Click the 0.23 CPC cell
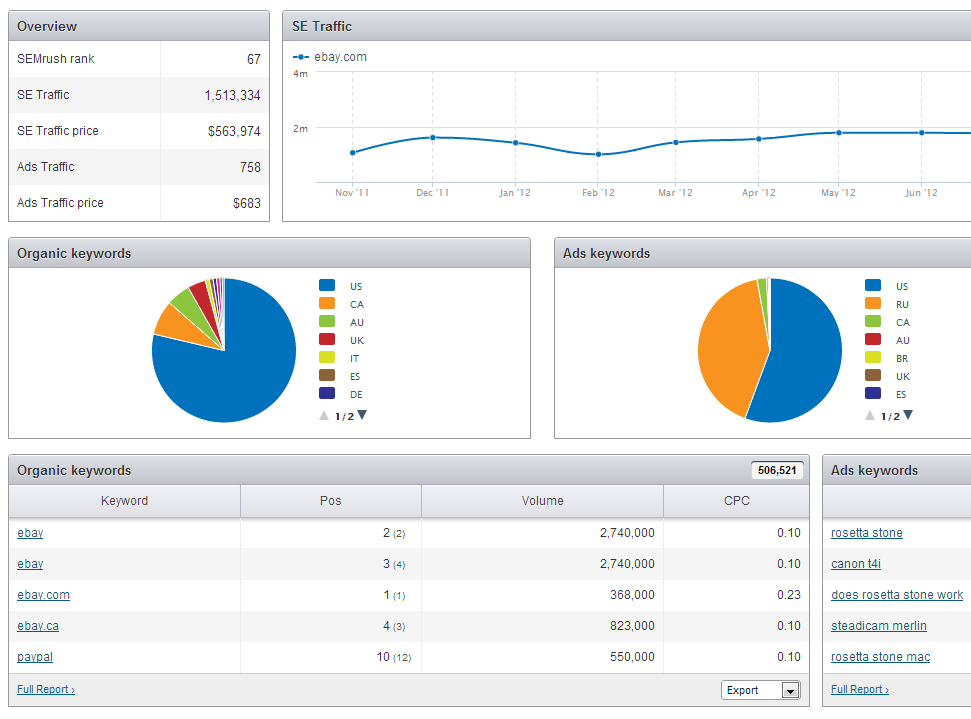 click(x=789, y=595)
